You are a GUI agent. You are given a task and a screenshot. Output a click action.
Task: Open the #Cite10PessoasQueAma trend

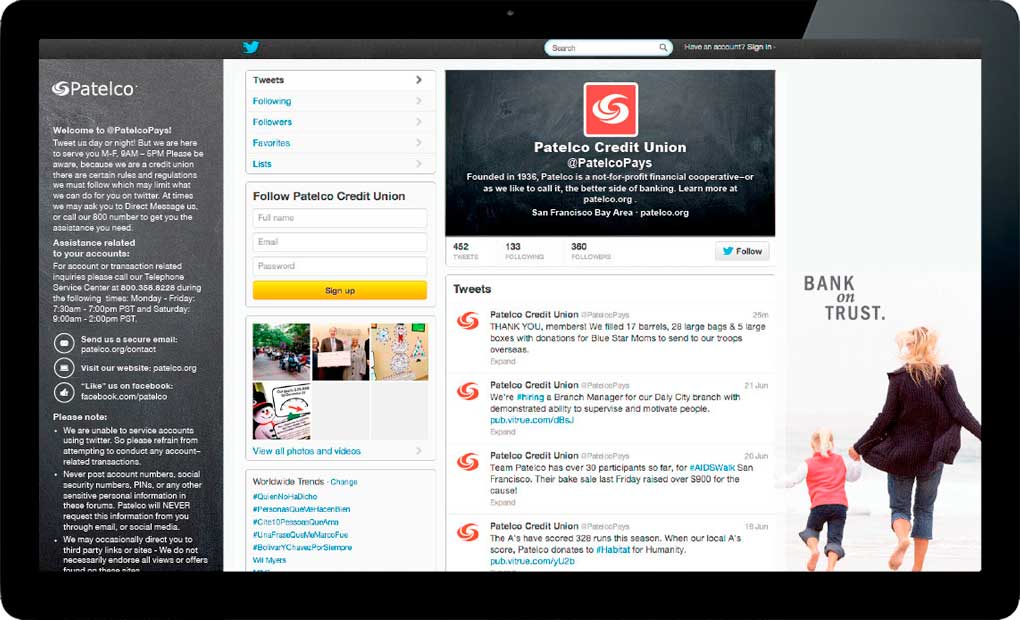tap(295, 522)
